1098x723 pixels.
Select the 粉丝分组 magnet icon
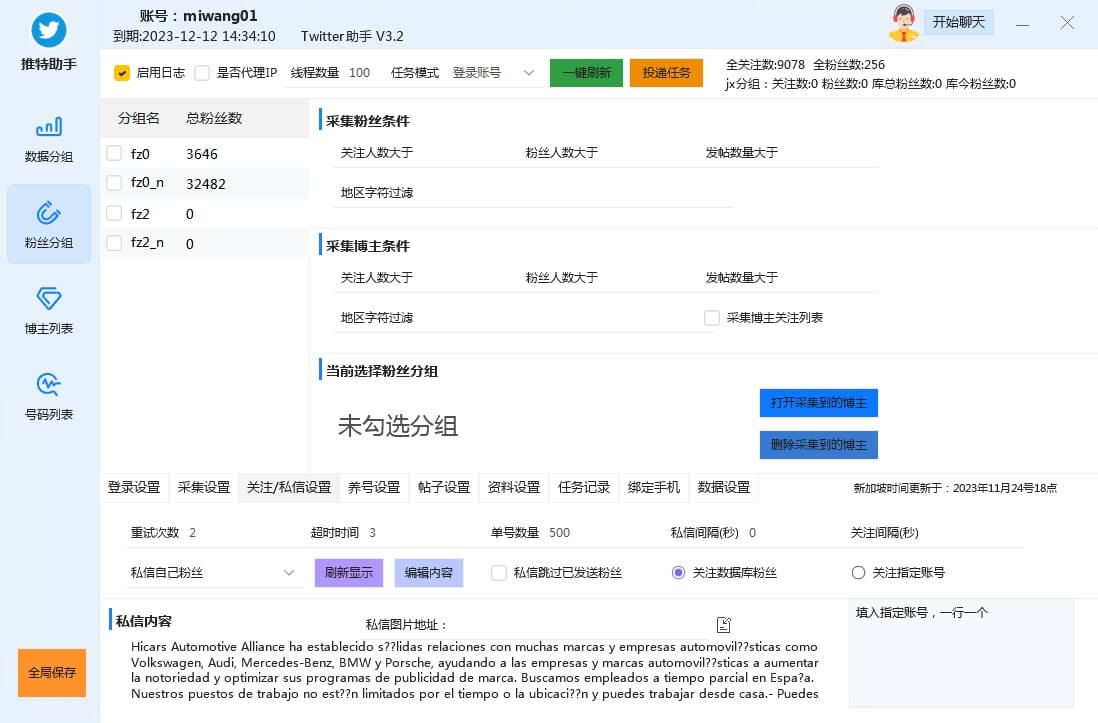pyautogui.click(x=49, y=213)
